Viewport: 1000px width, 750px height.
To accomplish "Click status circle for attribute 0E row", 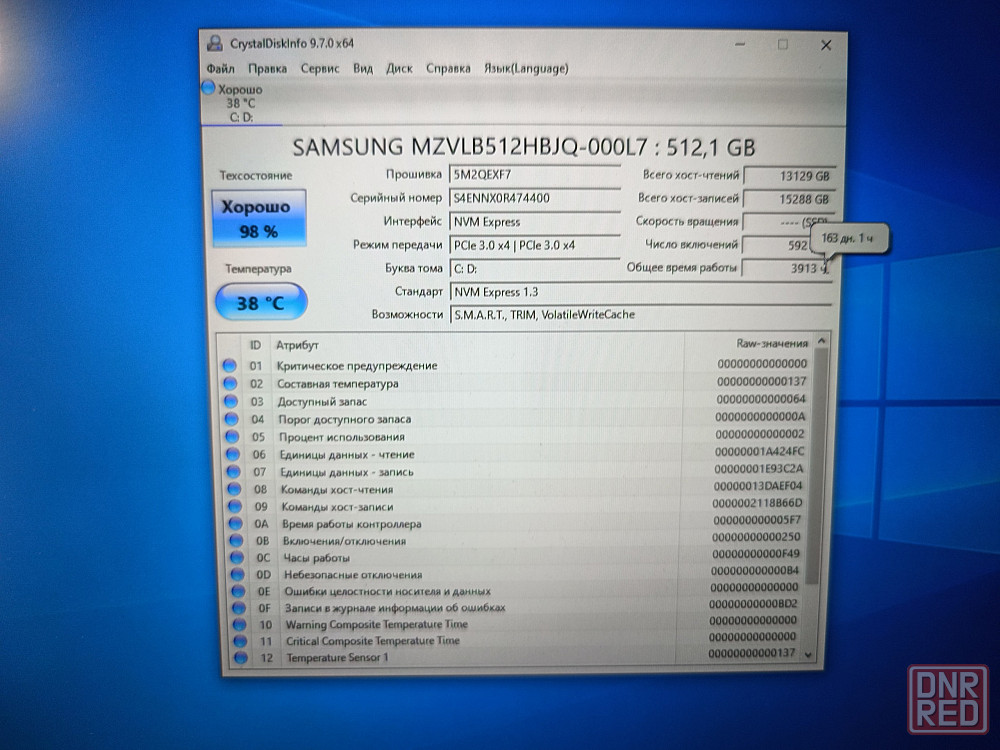I will point(238,591).
